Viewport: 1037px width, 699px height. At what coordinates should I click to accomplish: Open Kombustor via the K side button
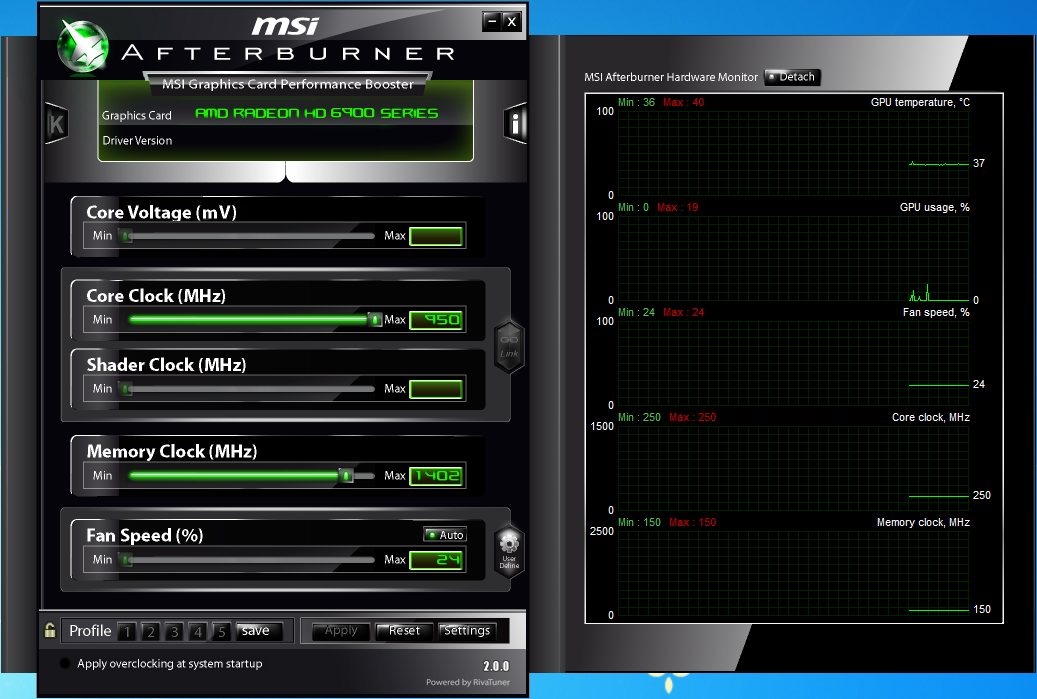(56, 124)
